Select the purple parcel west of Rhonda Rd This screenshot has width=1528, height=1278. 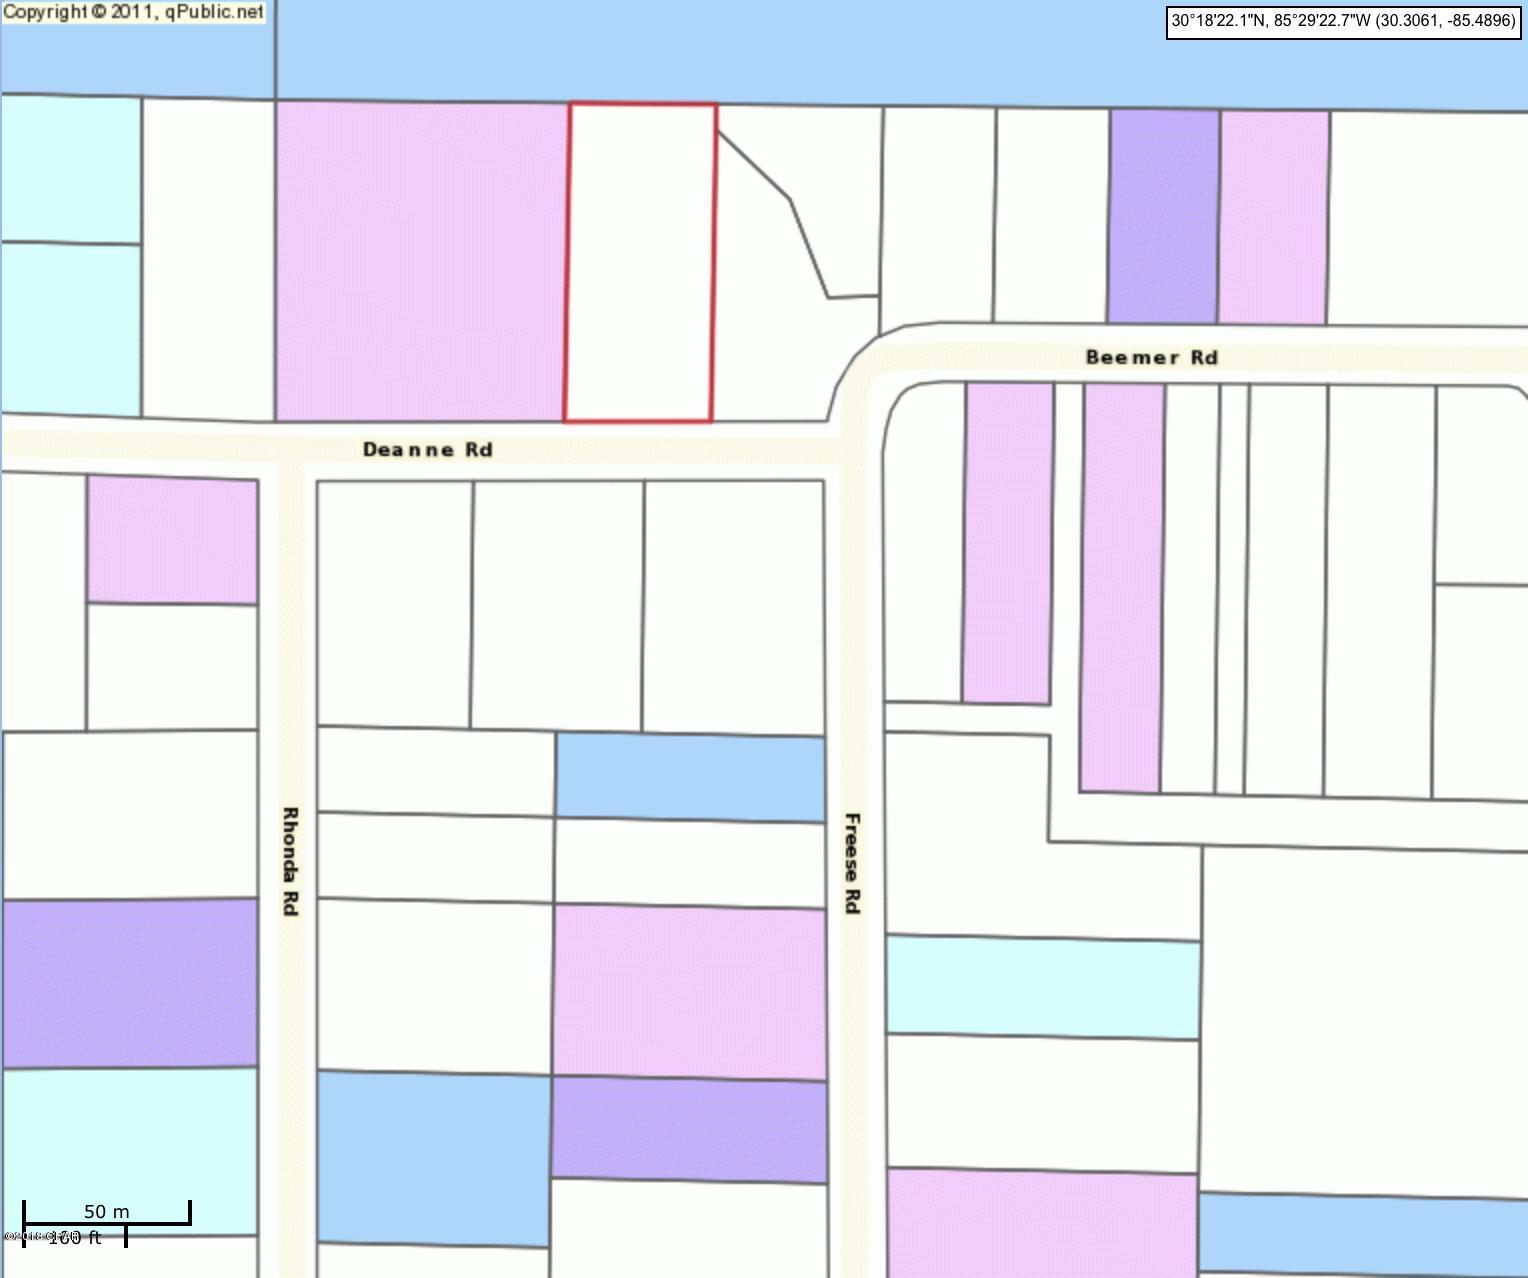click(129, 983)
